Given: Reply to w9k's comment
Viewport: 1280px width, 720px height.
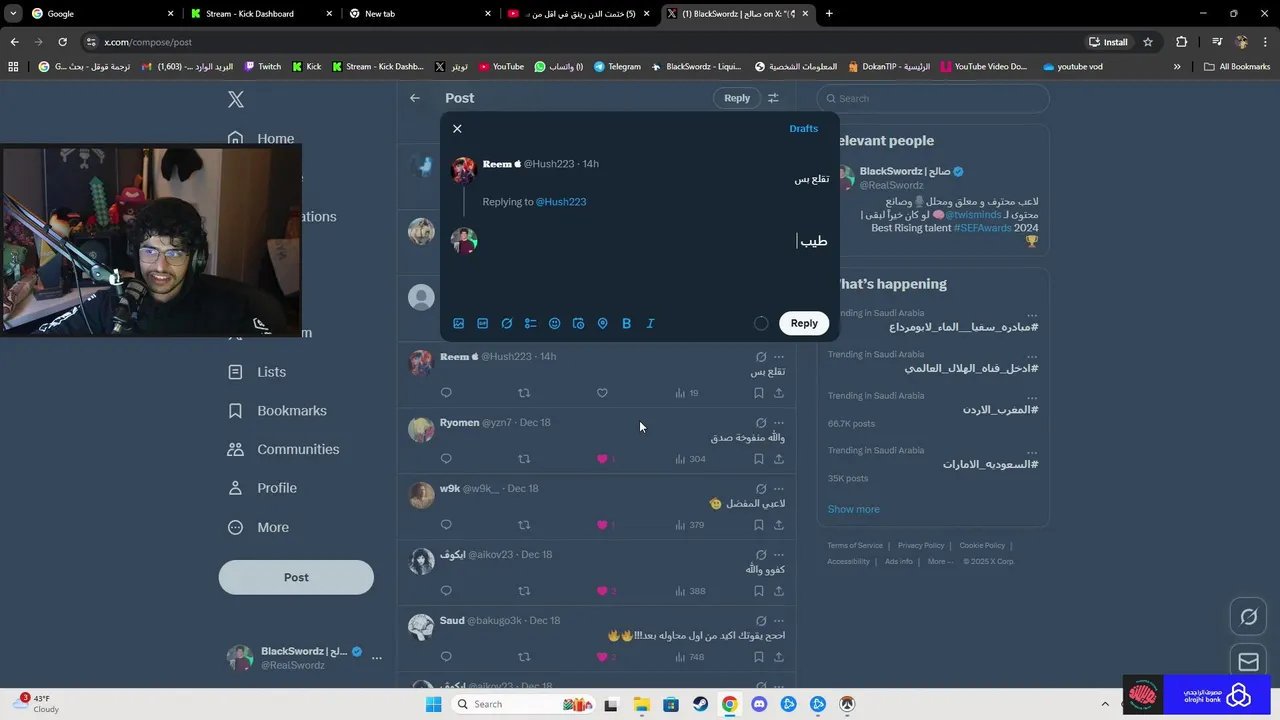Looking at the screenshot, I should click(x=446, y=525).
